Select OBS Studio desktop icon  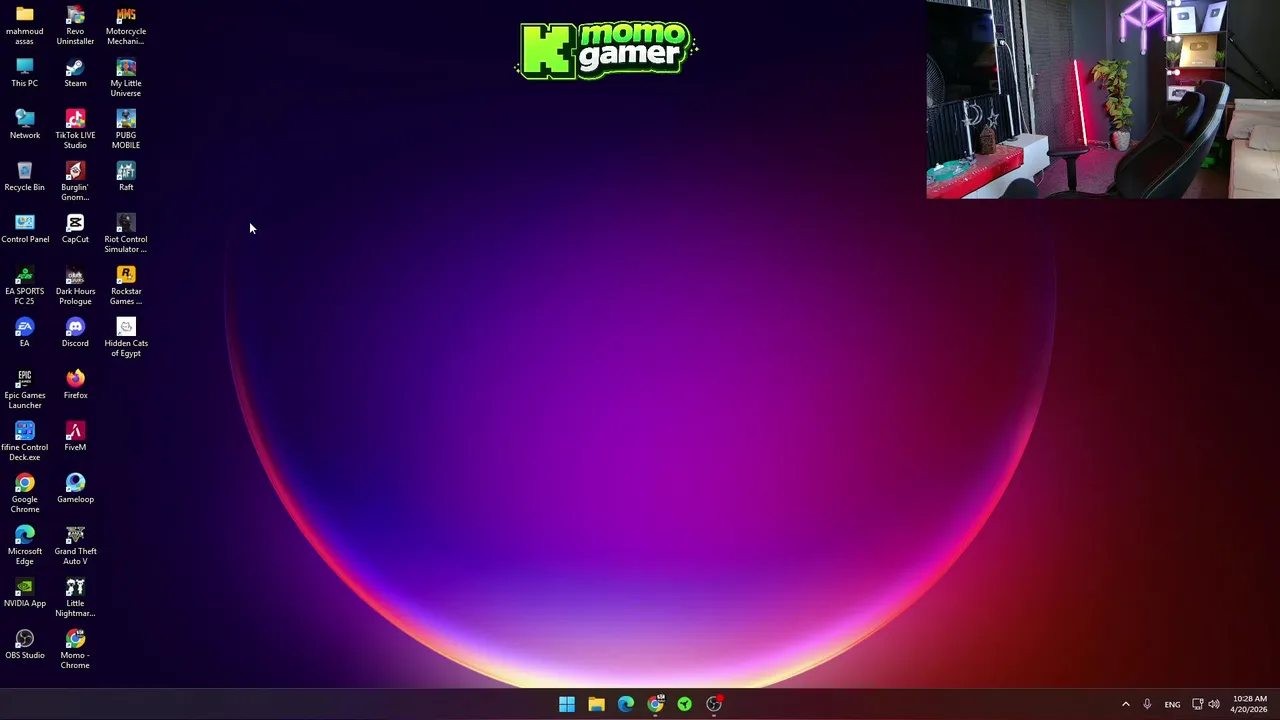pos(24,645)
